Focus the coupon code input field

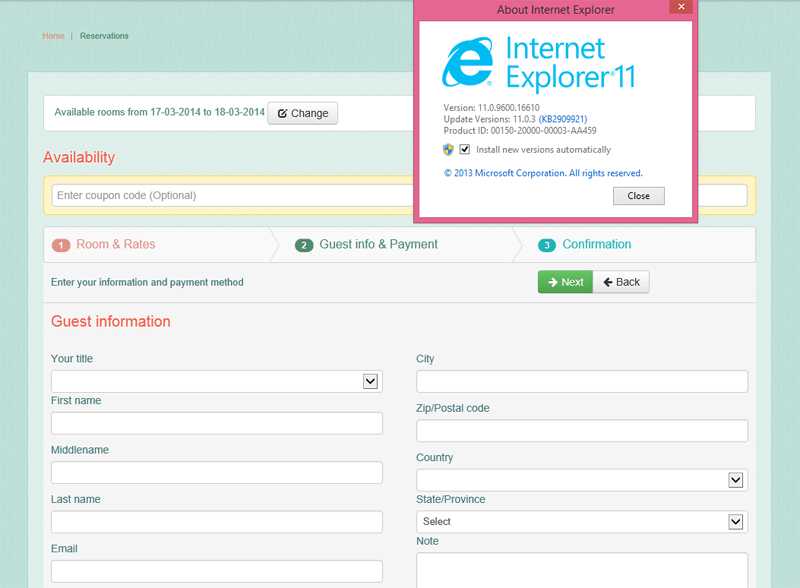[232, 195]
